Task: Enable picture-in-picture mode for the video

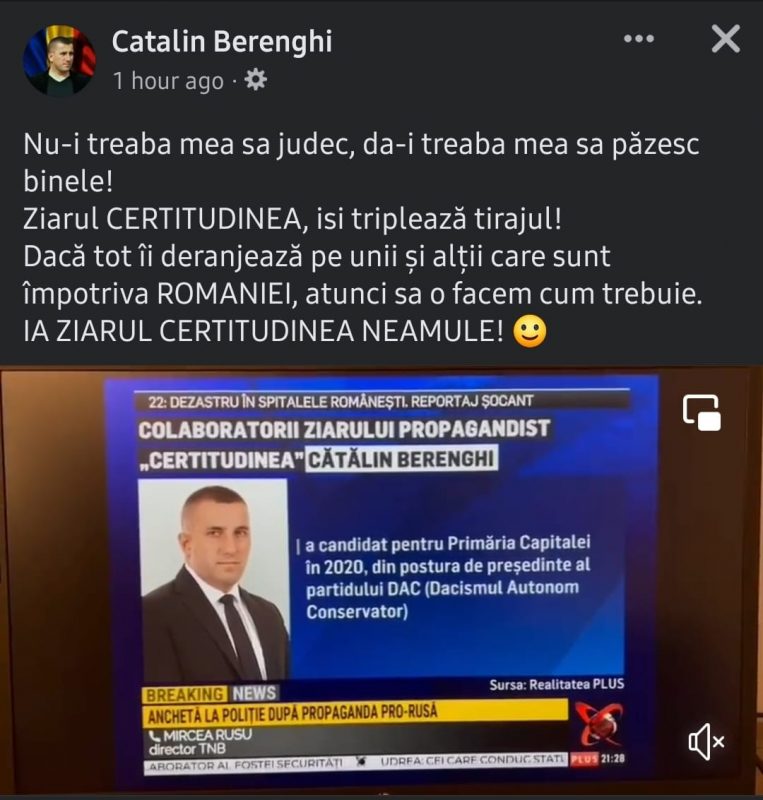Action: [x=702, y=412]
